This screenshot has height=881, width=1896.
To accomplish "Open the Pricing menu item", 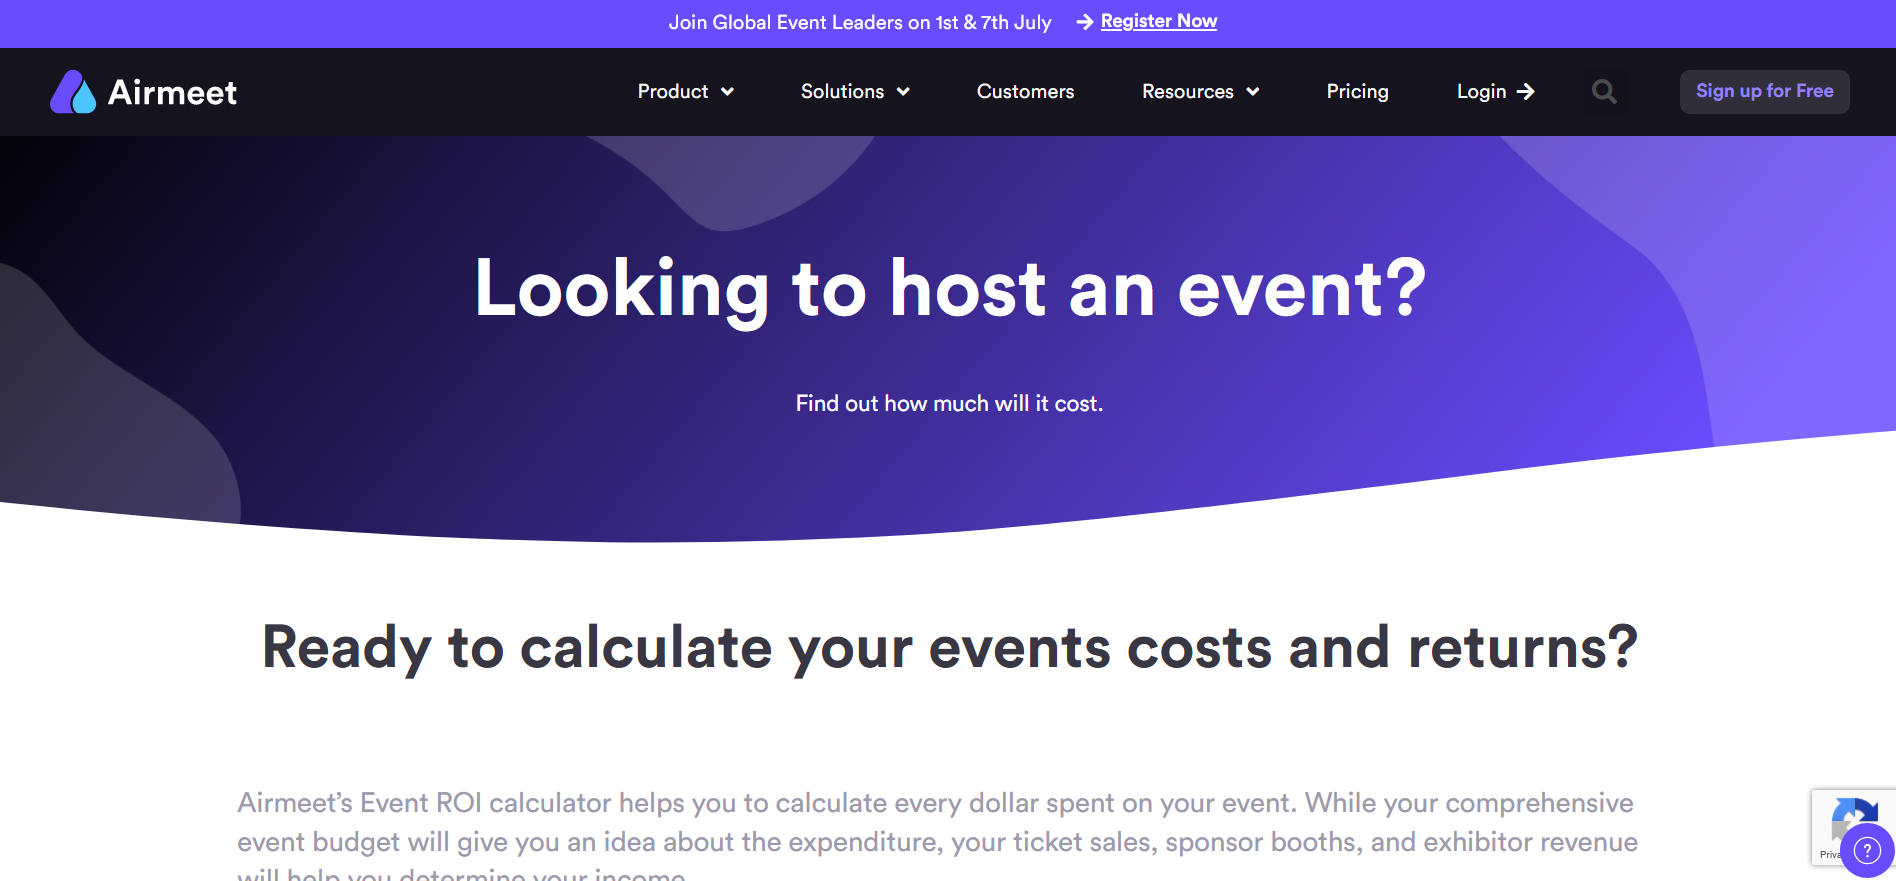I will (1357, 91).
